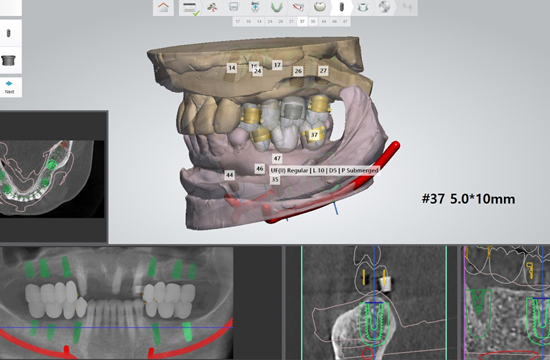Select implant label 14 on the 3D model

[232, 68]
